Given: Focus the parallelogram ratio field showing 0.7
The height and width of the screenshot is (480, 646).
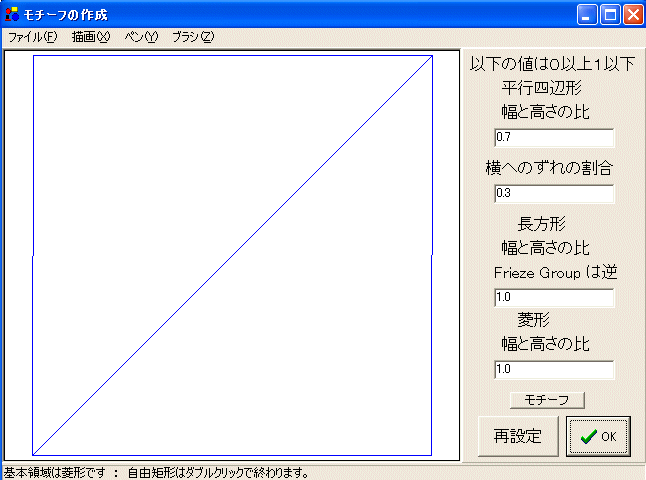Looking at the screenshot, I should [x=554, y=137].
